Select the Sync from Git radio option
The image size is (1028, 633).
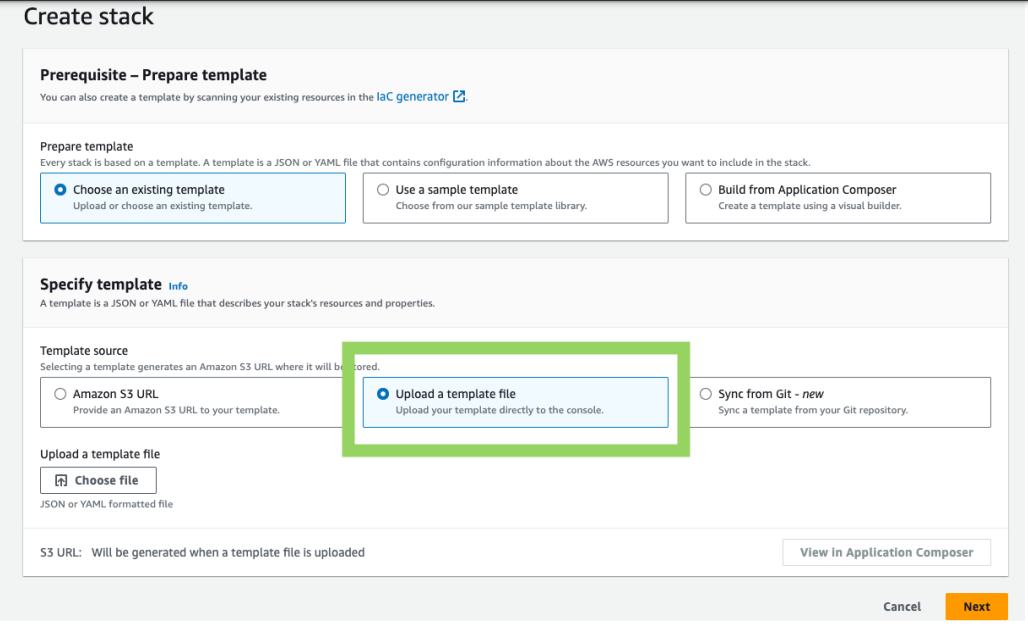point(705,394)
